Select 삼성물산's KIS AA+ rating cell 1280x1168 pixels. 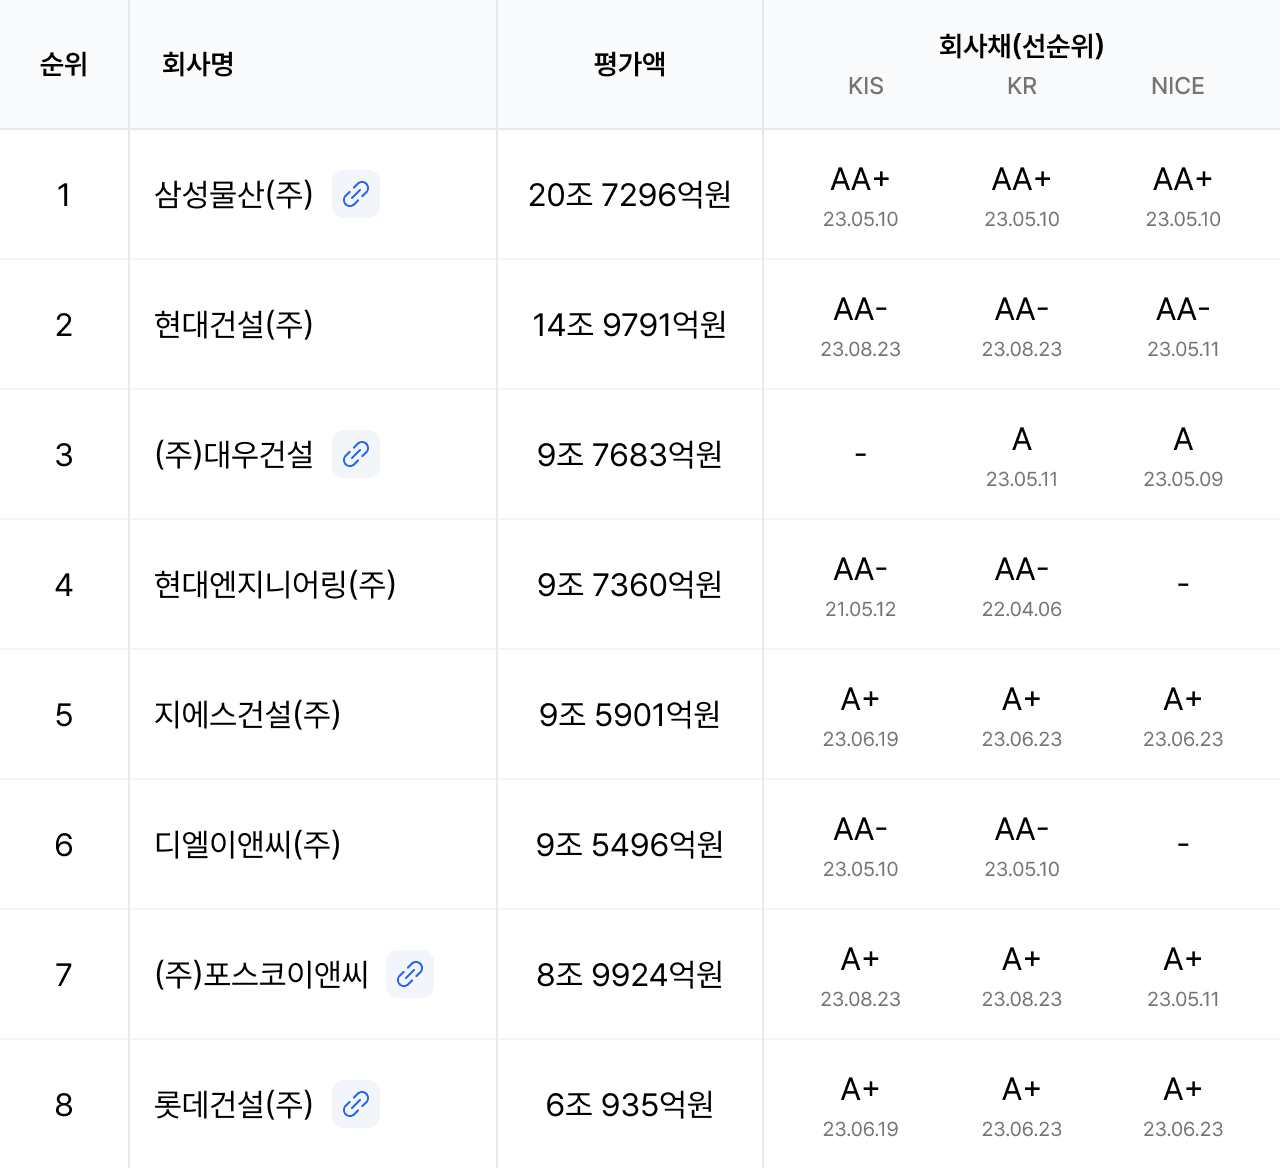click(x=861, y=196)
